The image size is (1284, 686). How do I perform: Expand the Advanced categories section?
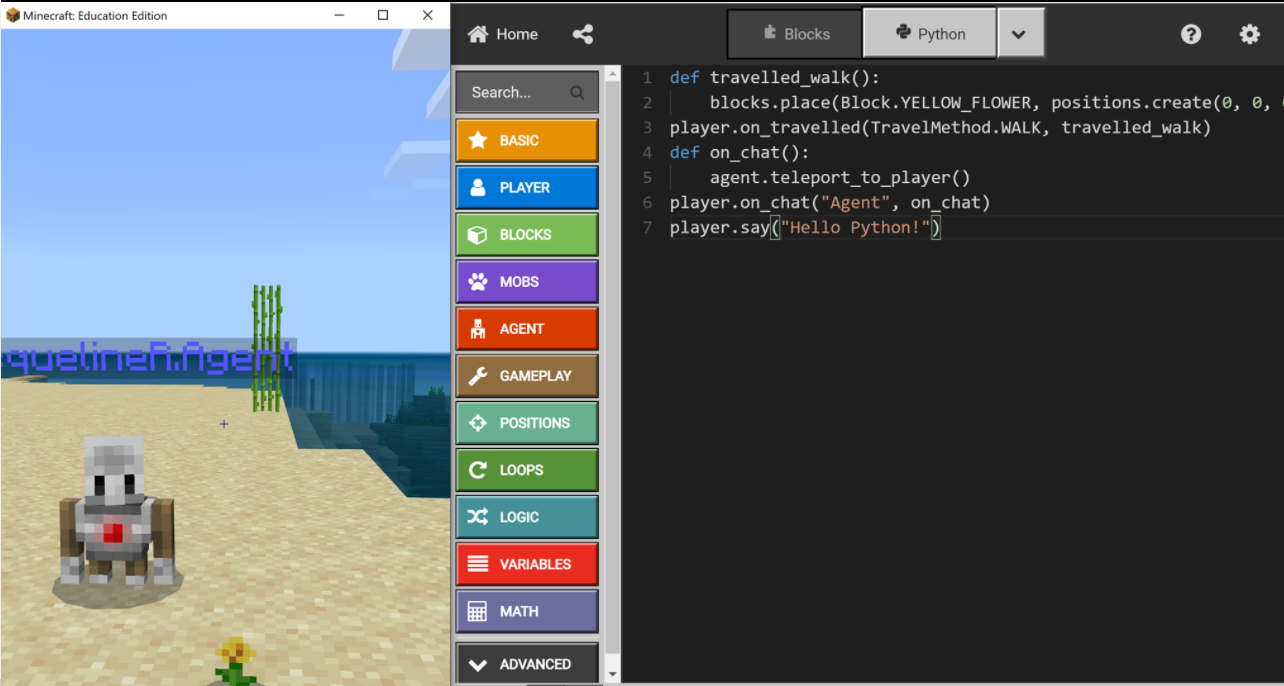[527, 664]
